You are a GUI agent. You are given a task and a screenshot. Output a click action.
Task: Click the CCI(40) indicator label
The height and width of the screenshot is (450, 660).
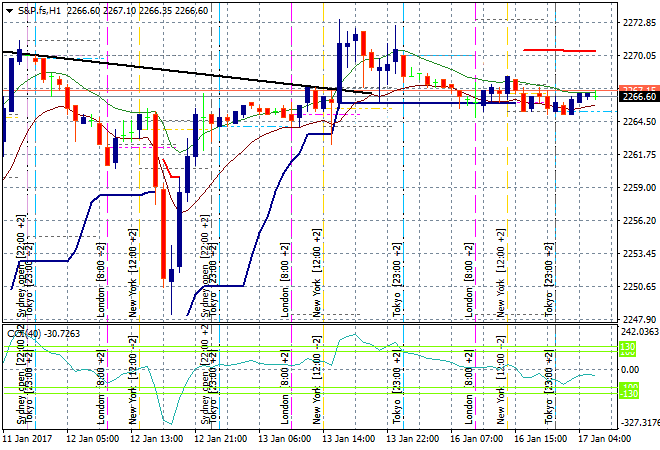[24, 333]
